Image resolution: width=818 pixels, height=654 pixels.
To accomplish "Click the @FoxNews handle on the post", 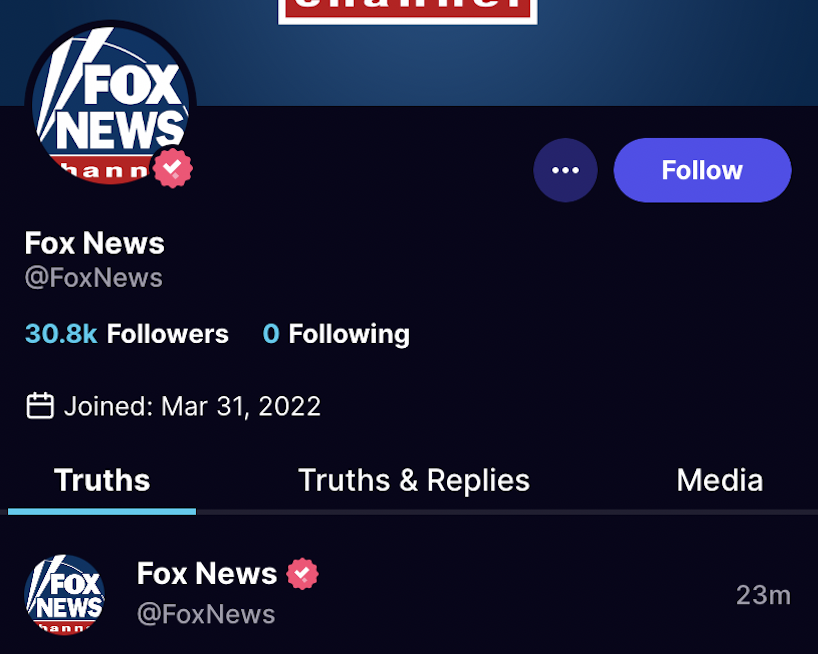I will (x=206, y=614).
